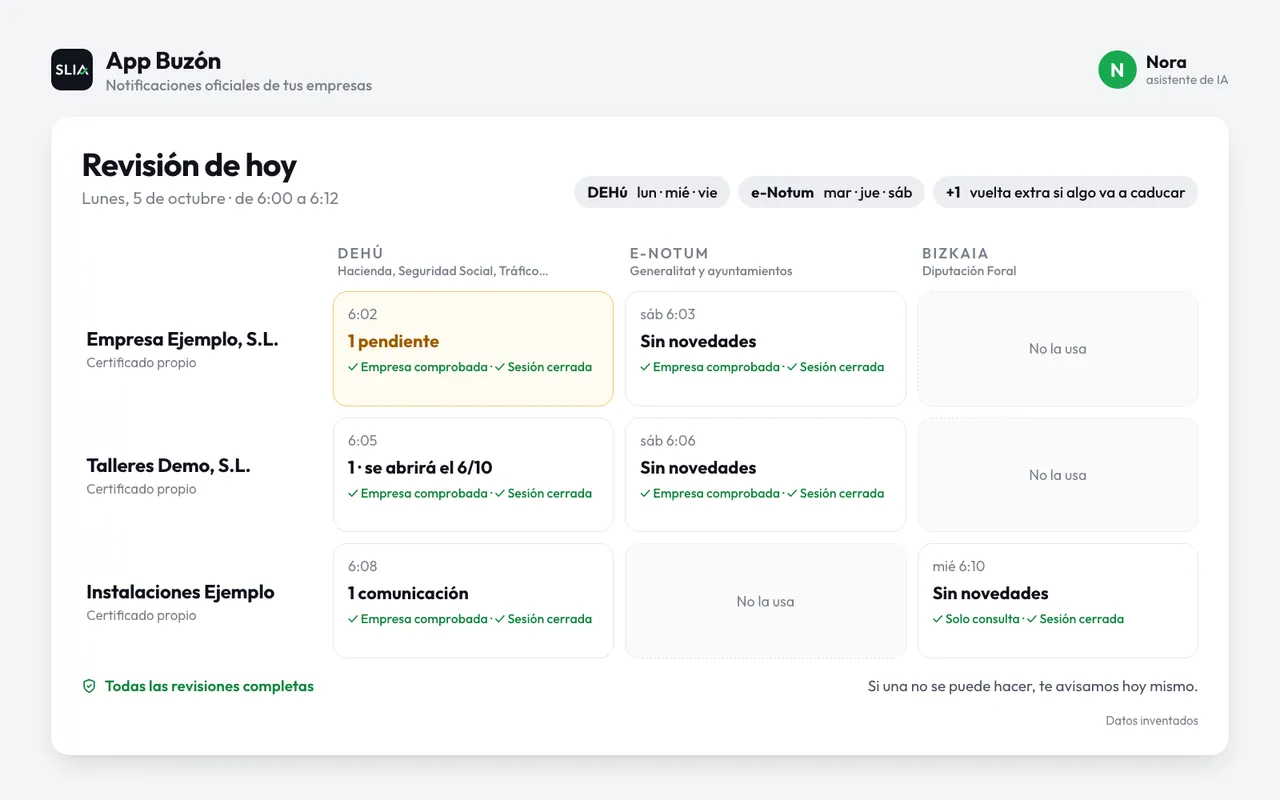Open Nora's green avatar icon
1280x800 pixels.
pyautogui.click(x=1117, y=70)
